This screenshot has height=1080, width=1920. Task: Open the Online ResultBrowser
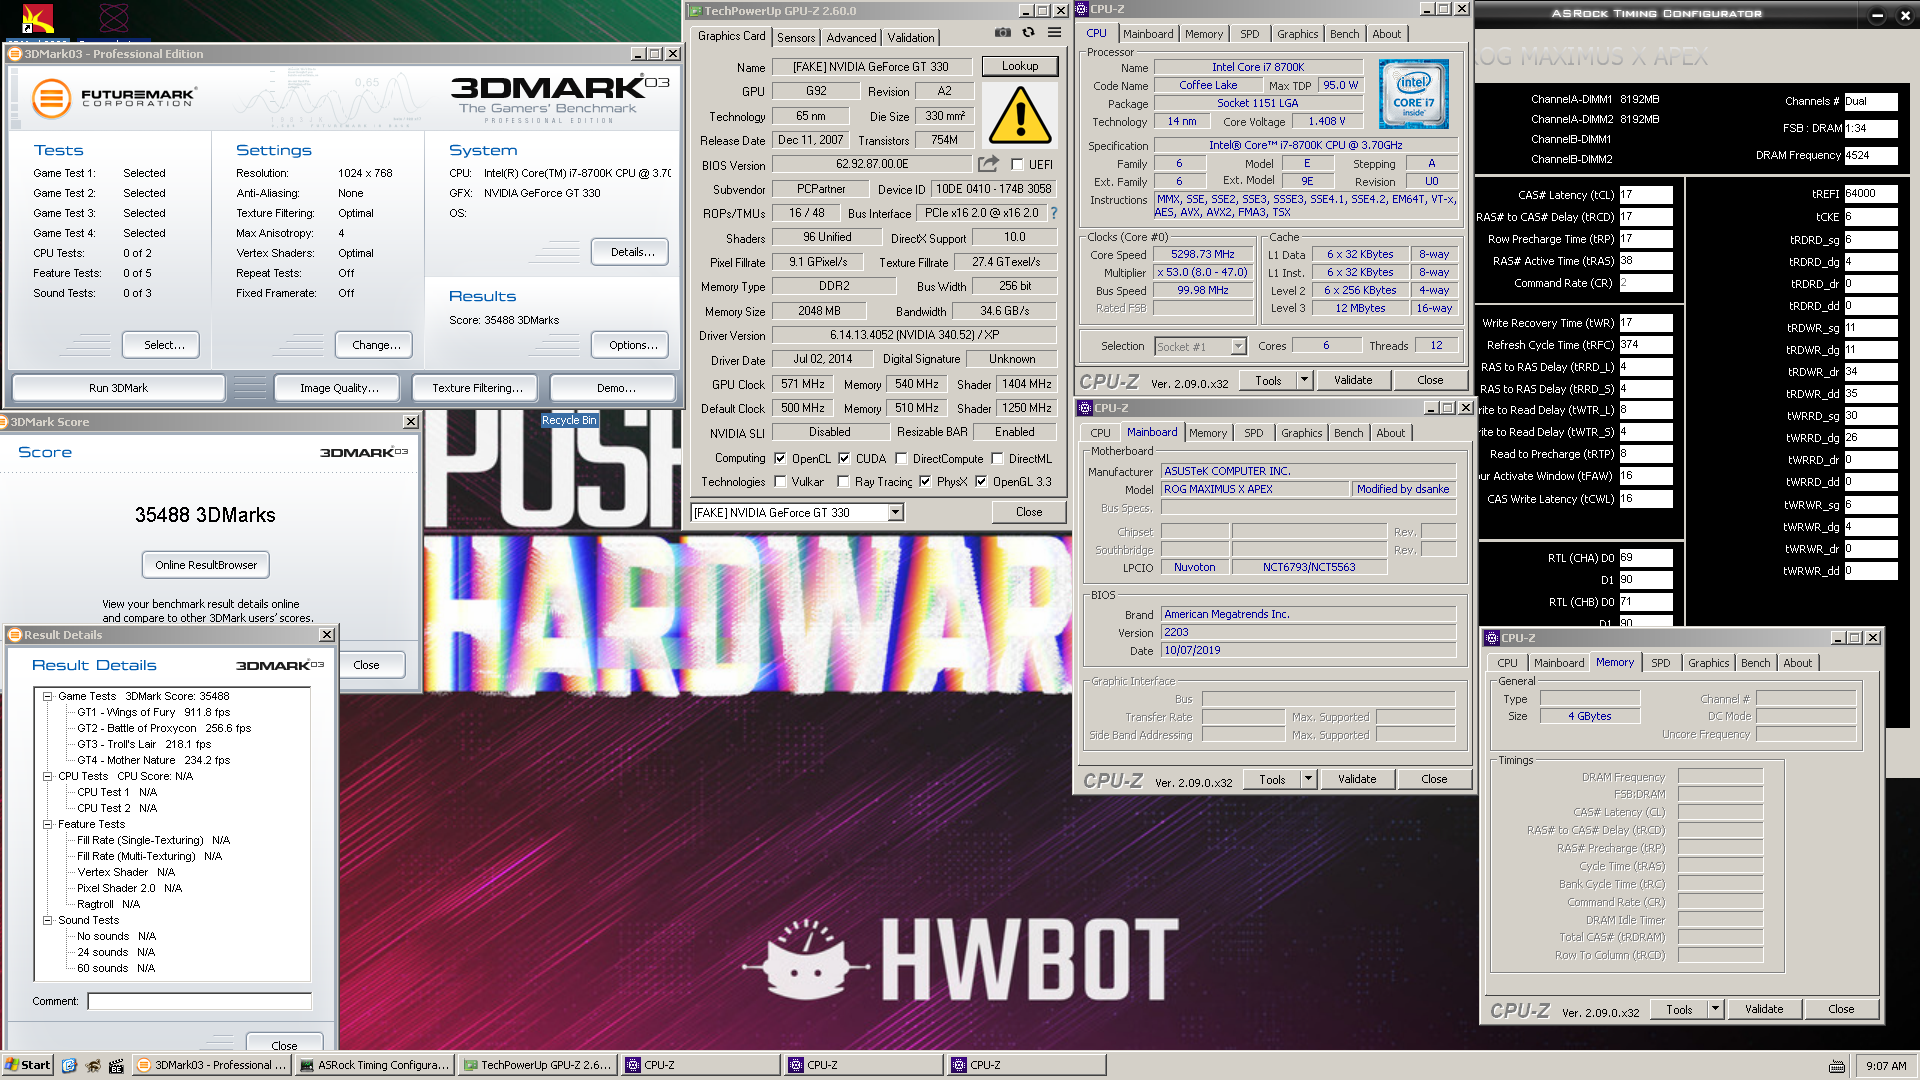[x=206, y=565]
